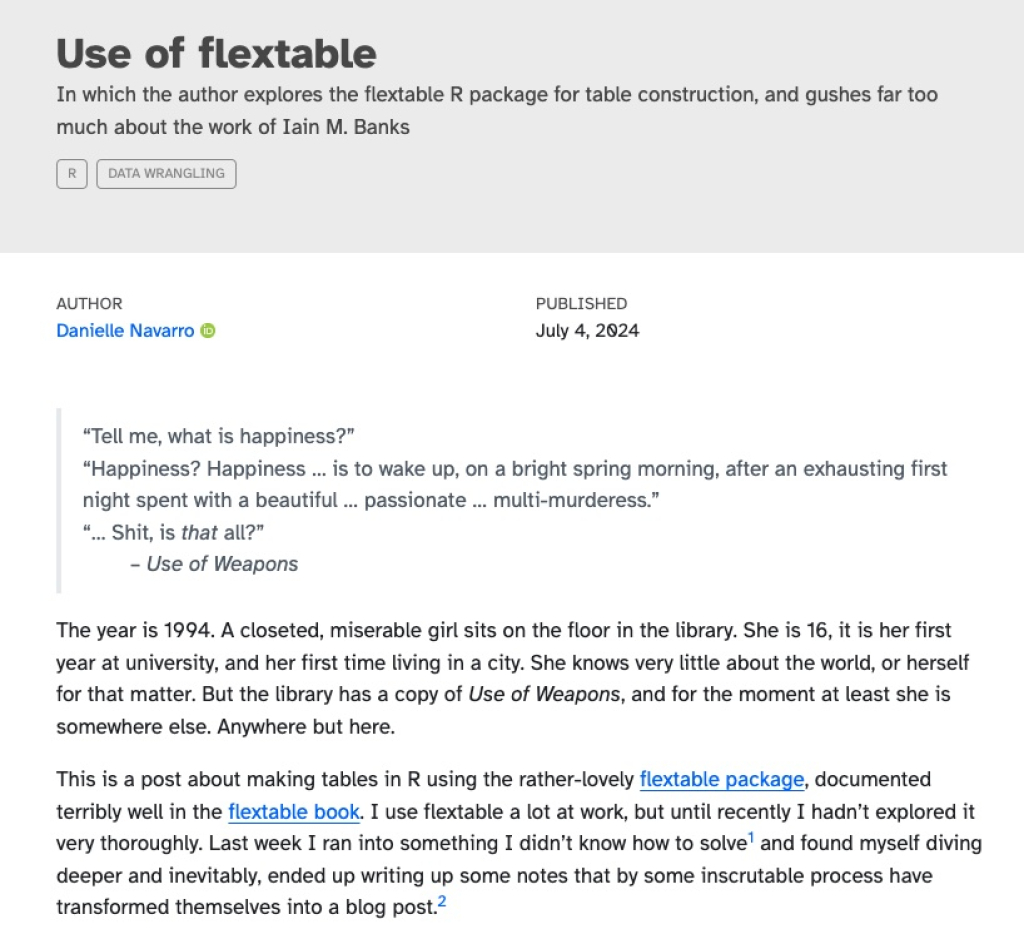Open the ORCID icon beside the author name

[208, 331]
